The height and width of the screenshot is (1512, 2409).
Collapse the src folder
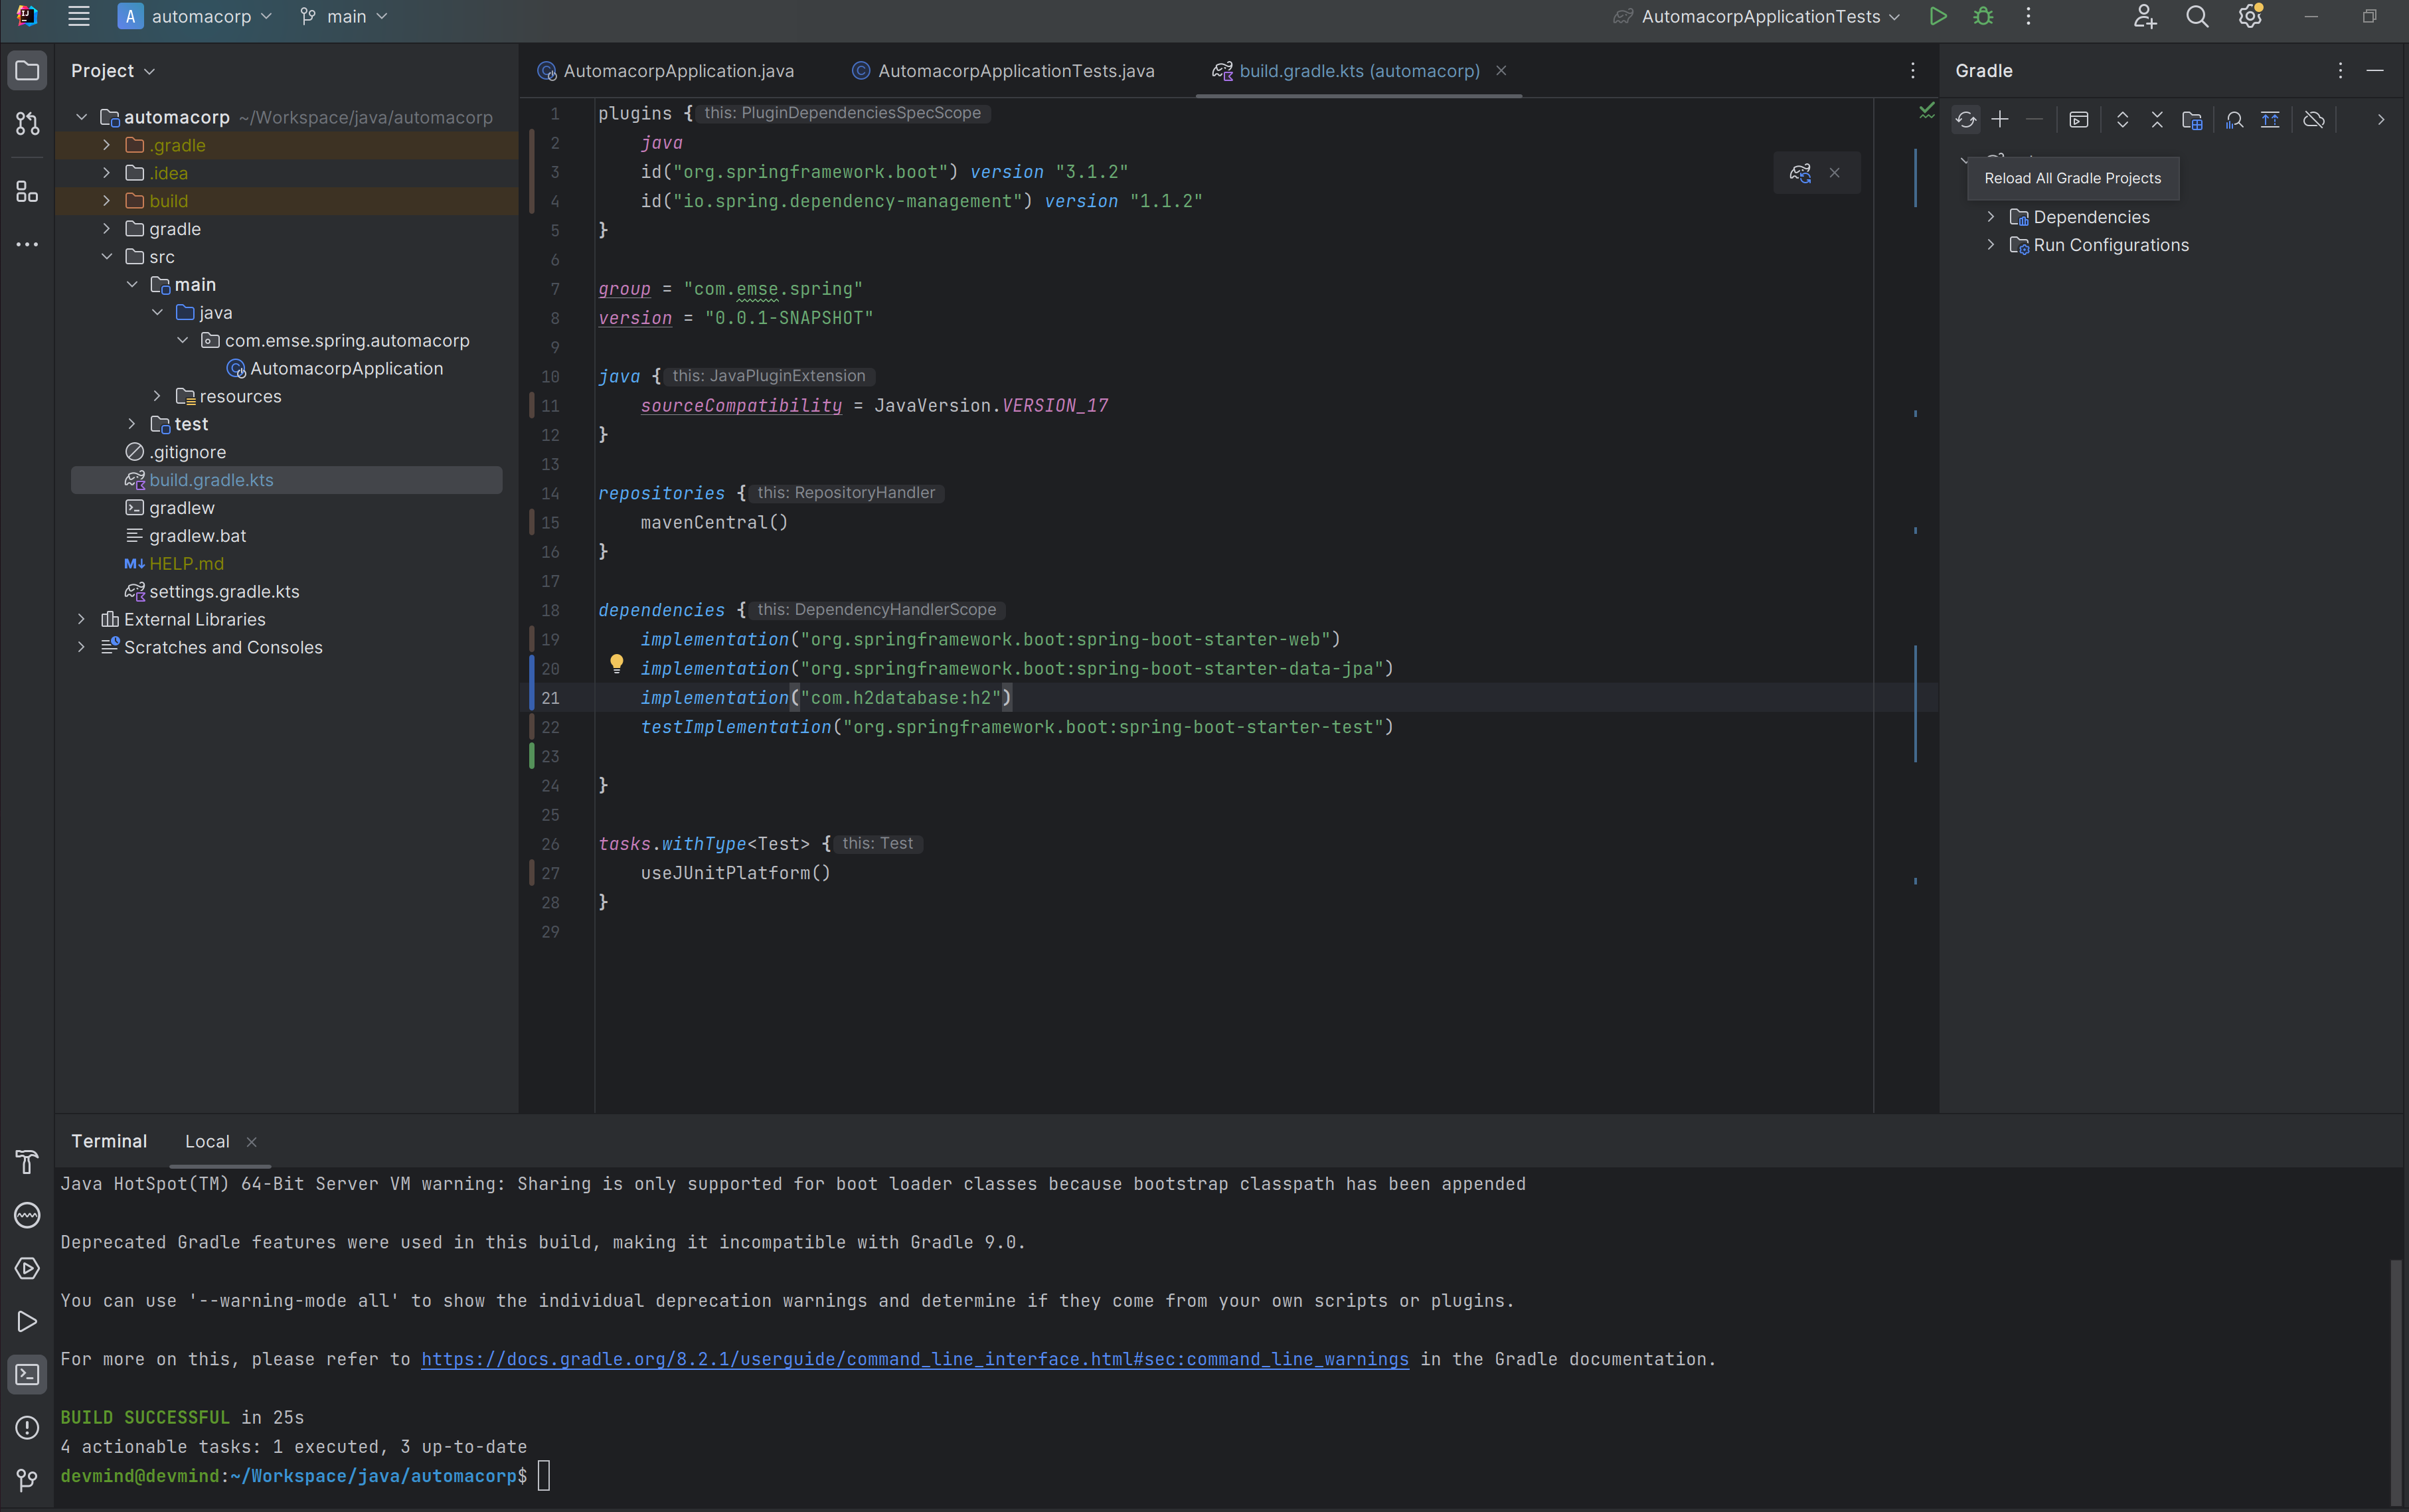(x=107, y=257)
